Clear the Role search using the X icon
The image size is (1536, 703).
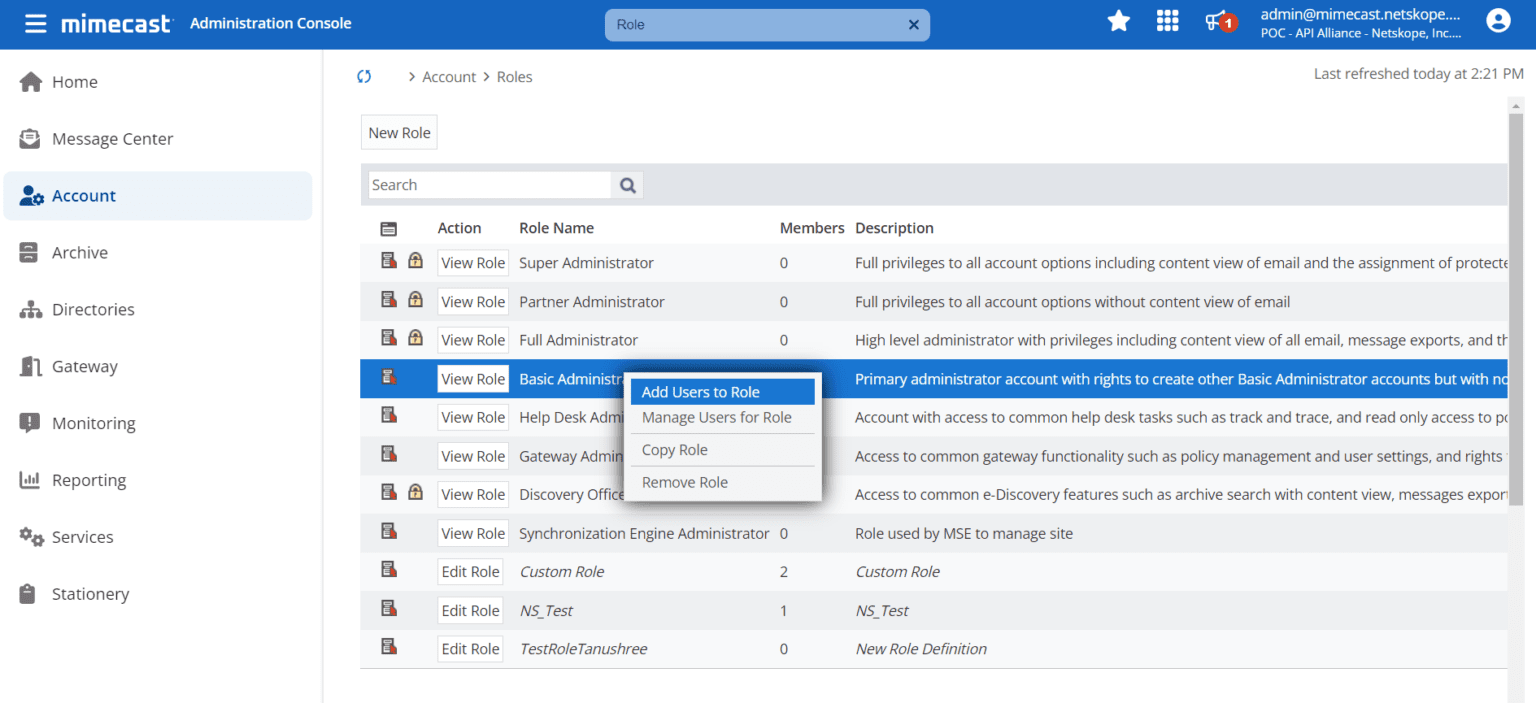913,24
